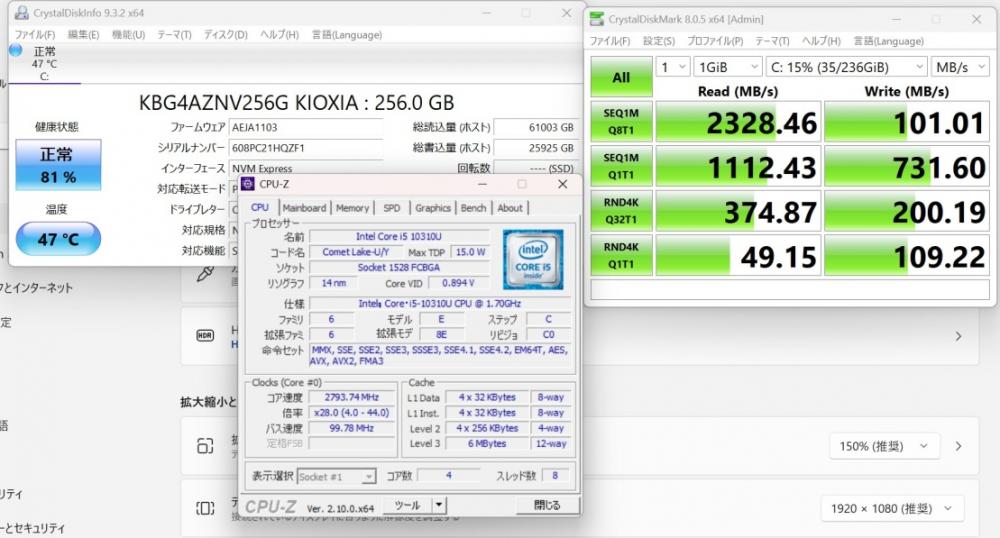1000x538 pixels.
Task: Click the Intel Core i5 10310U name field
Action: tap(399, 236)
